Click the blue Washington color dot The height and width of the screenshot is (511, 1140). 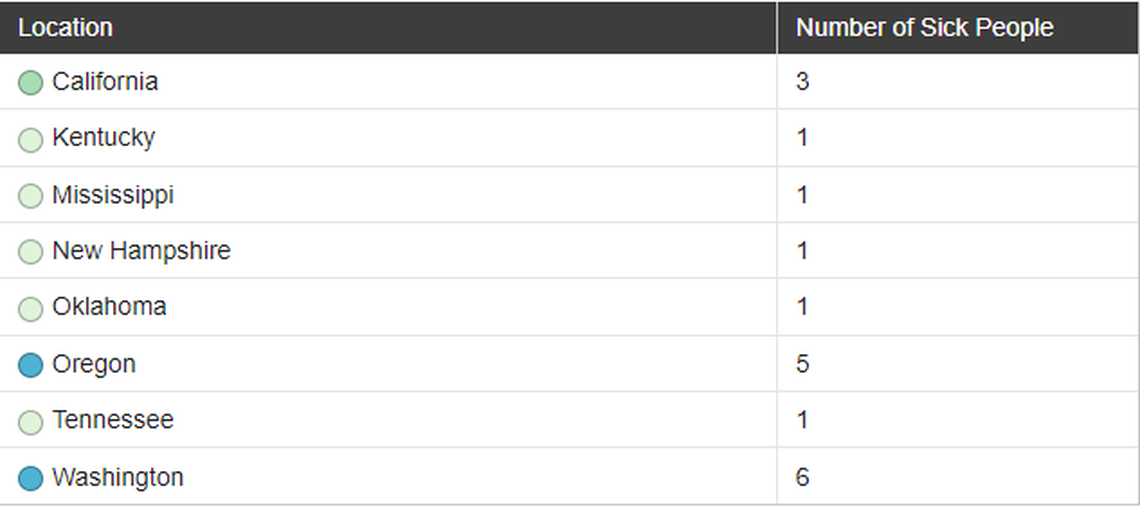click(x=31, y=478)
